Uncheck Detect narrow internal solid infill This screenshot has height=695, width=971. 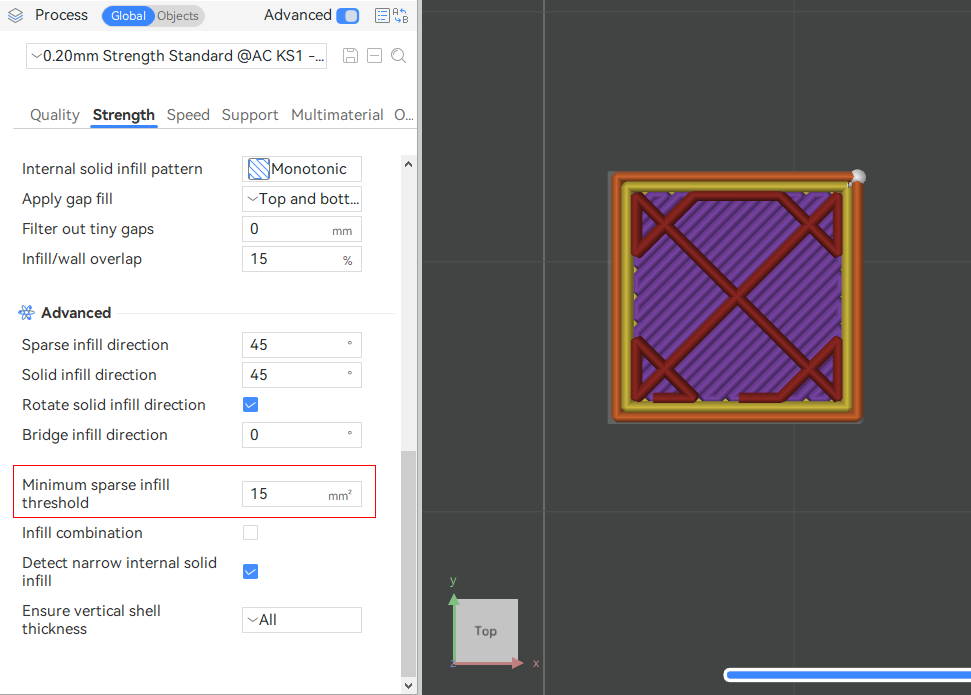tap(250, 572)
